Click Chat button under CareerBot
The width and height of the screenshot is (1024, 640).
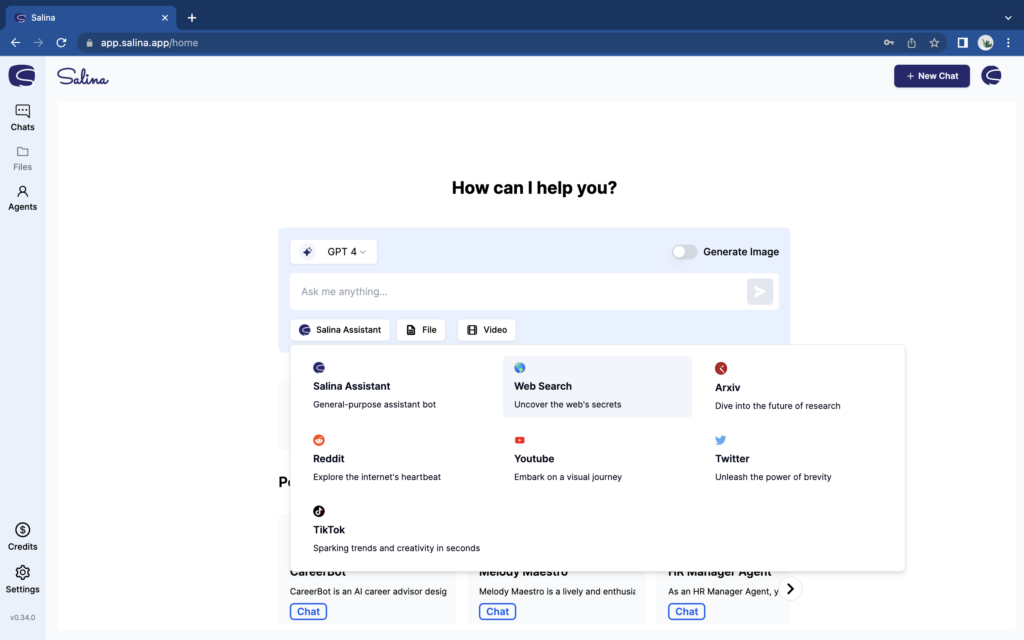(x=308, y=611)
